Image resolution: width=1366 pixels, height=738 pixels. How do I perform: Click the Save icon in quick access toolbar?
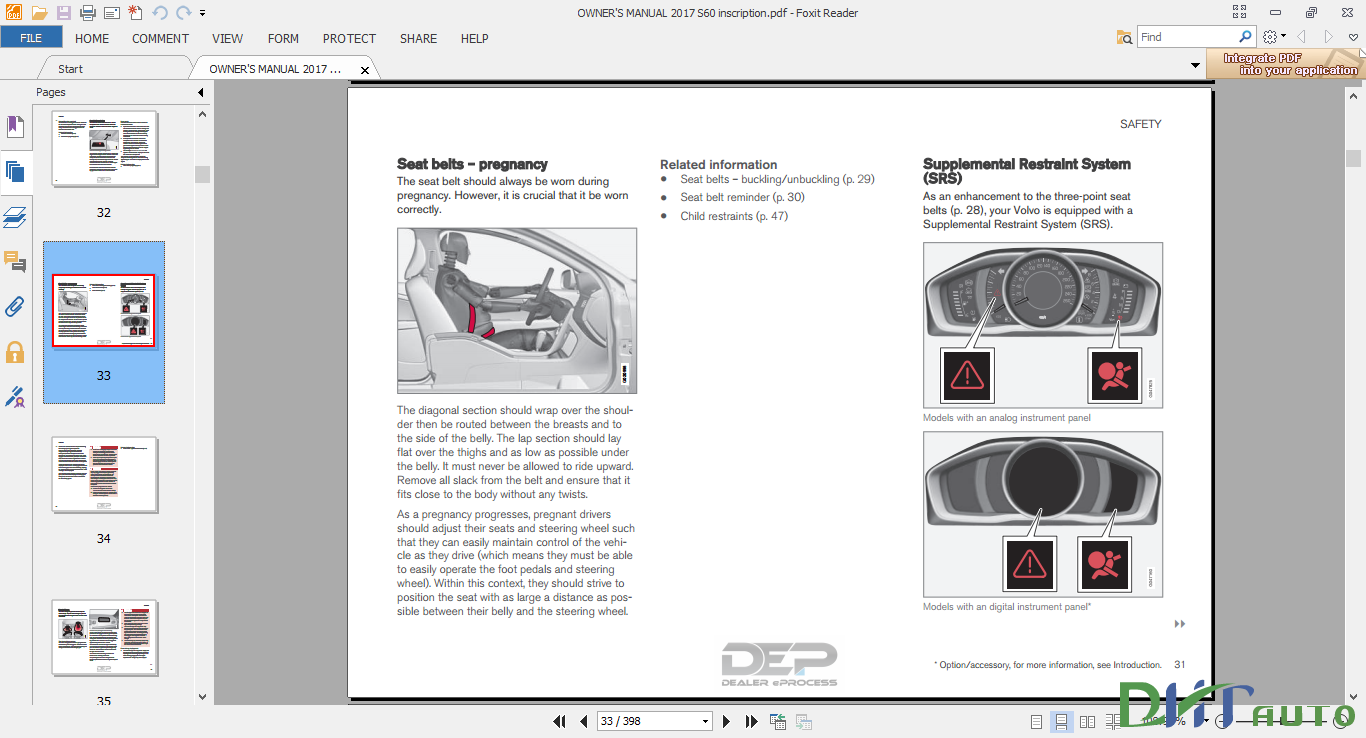[x=62, y=12]
